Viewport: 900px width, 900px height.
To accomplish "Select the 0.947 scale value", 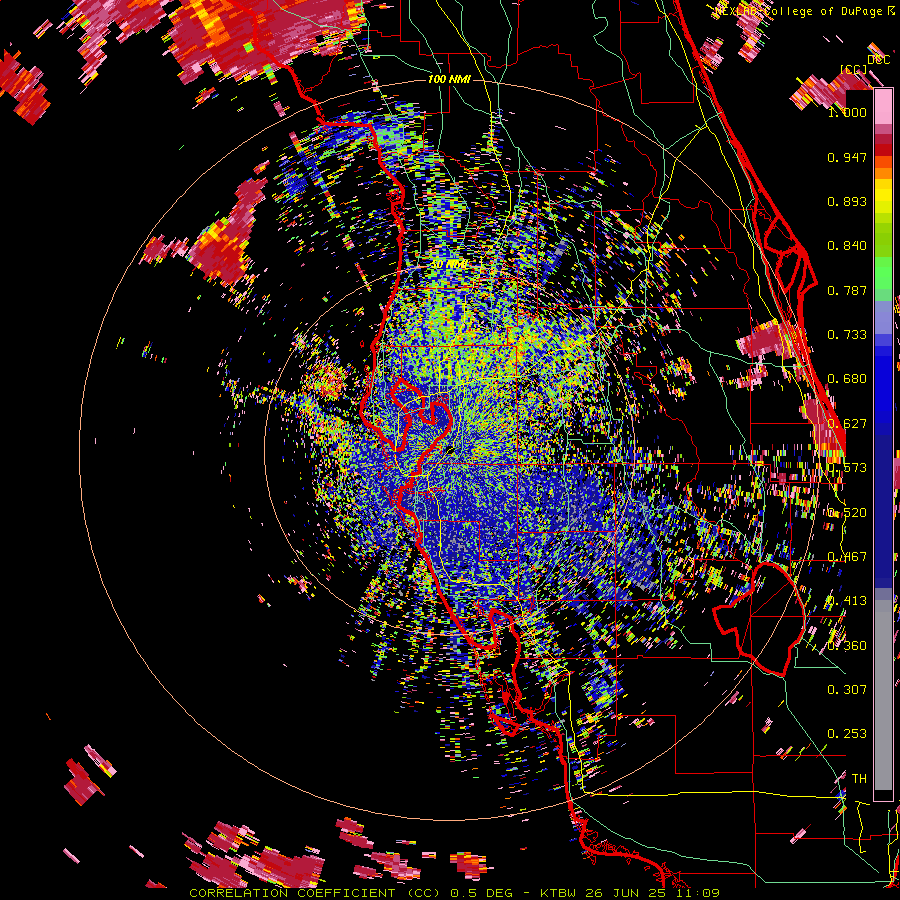I will coord(847,157).
